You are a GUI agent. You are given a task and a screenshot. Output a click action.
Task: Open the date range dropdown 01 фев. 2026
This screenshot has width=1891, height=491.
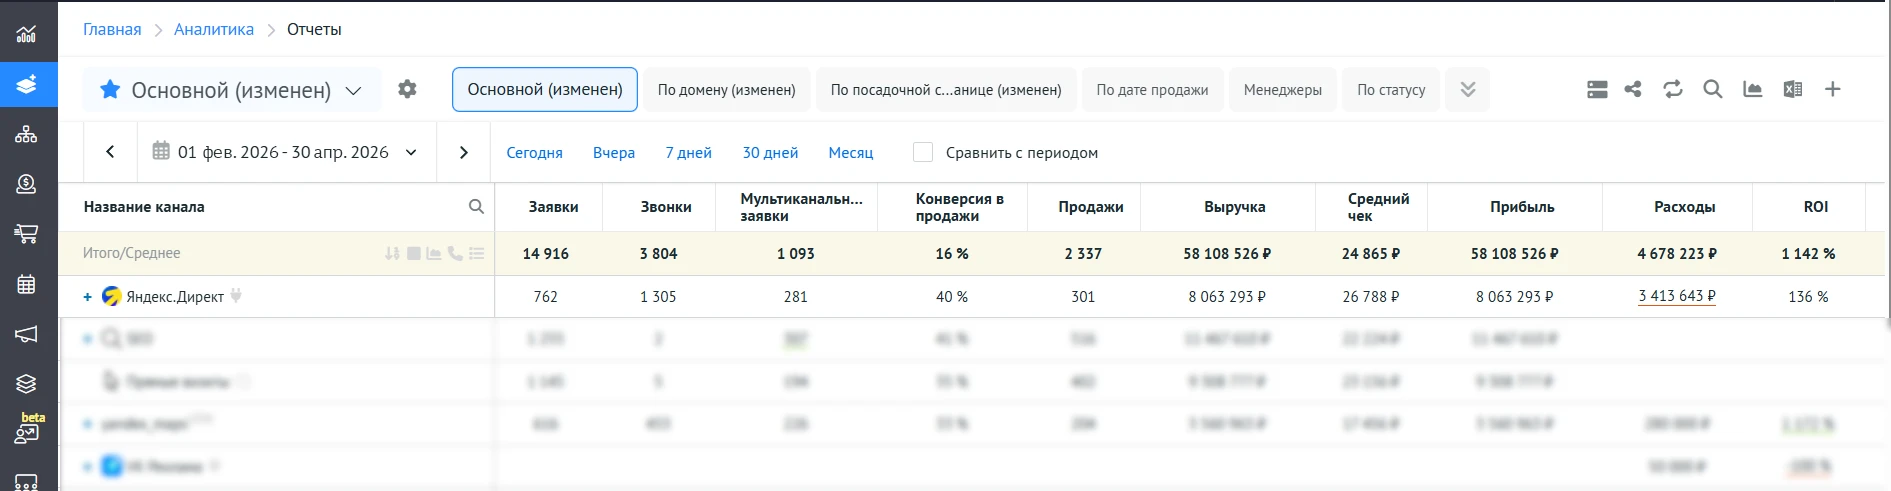point(285,152)
